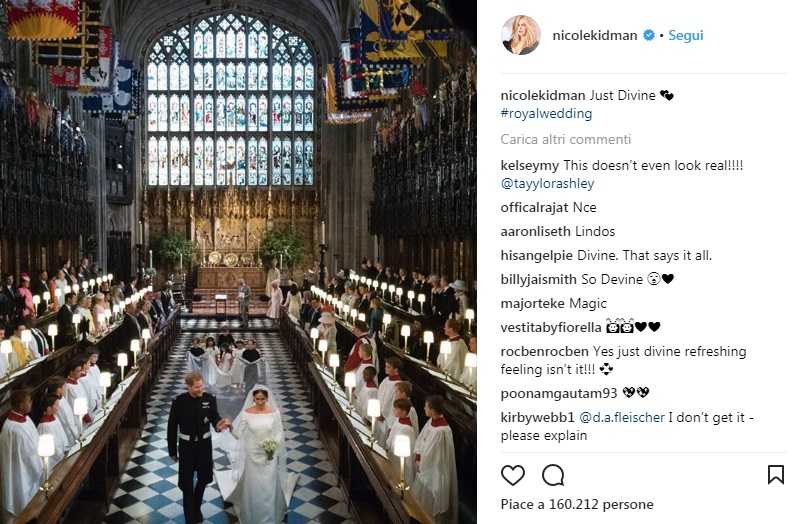
Task: Click the royal wedding chapel photo
Action: [x=238, y=262]
